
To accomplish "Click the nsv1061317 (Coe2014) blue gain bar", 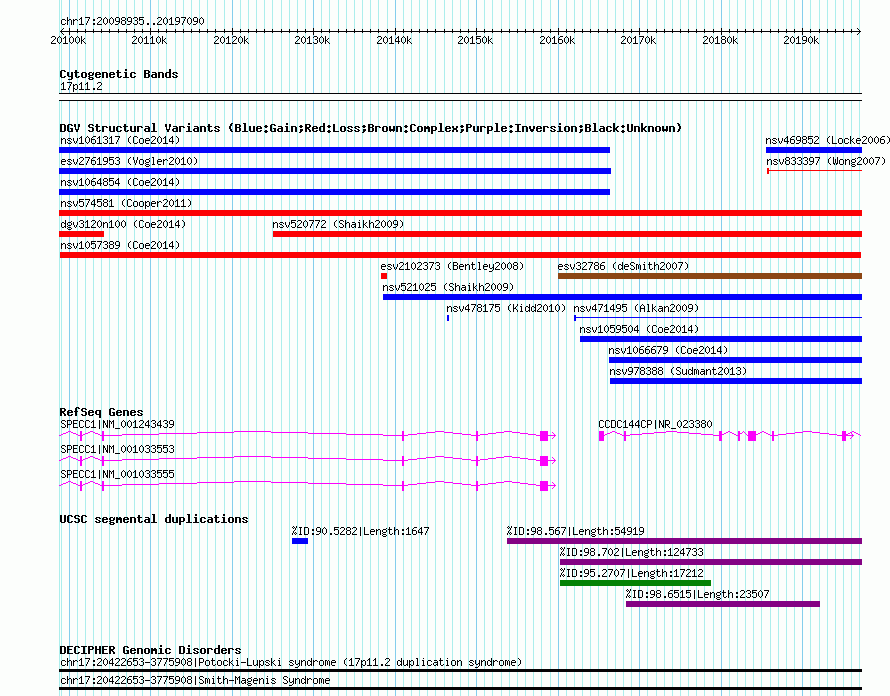I will coord(334,150).
